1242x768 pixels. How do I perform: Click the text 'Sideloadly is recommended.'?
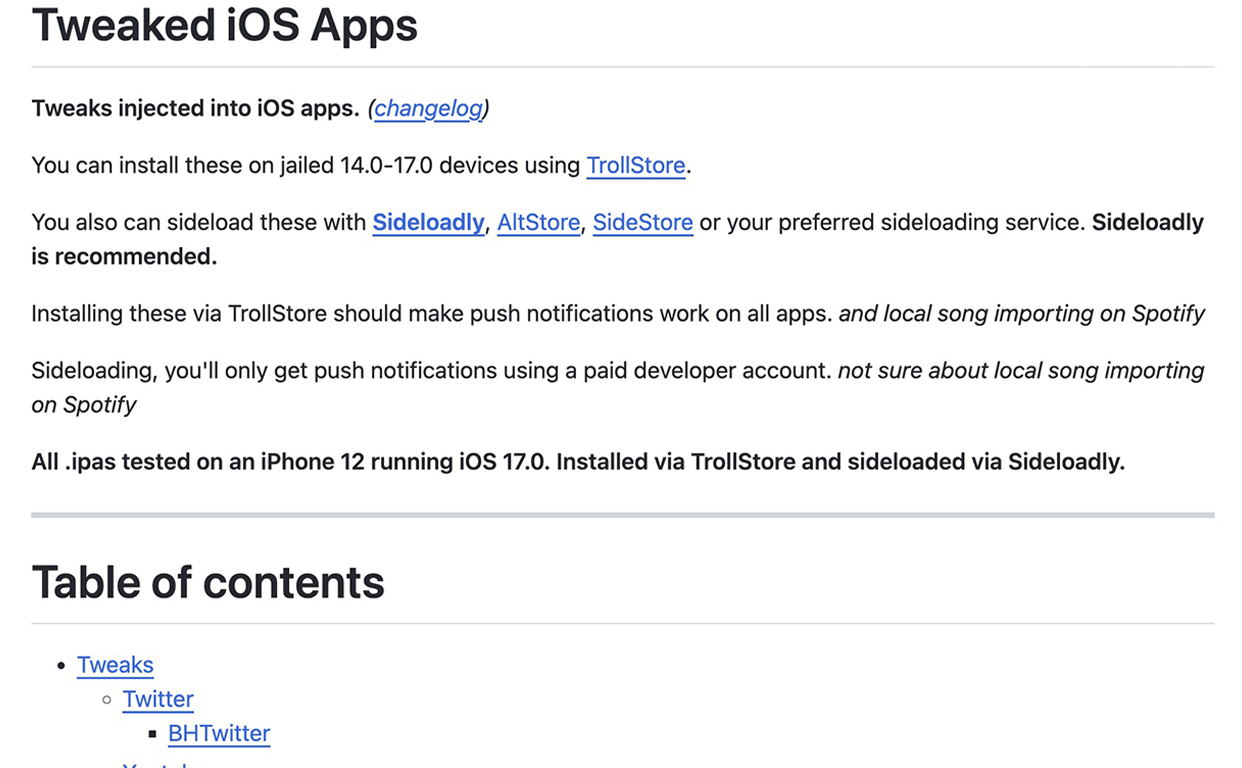tap(617, 239)
